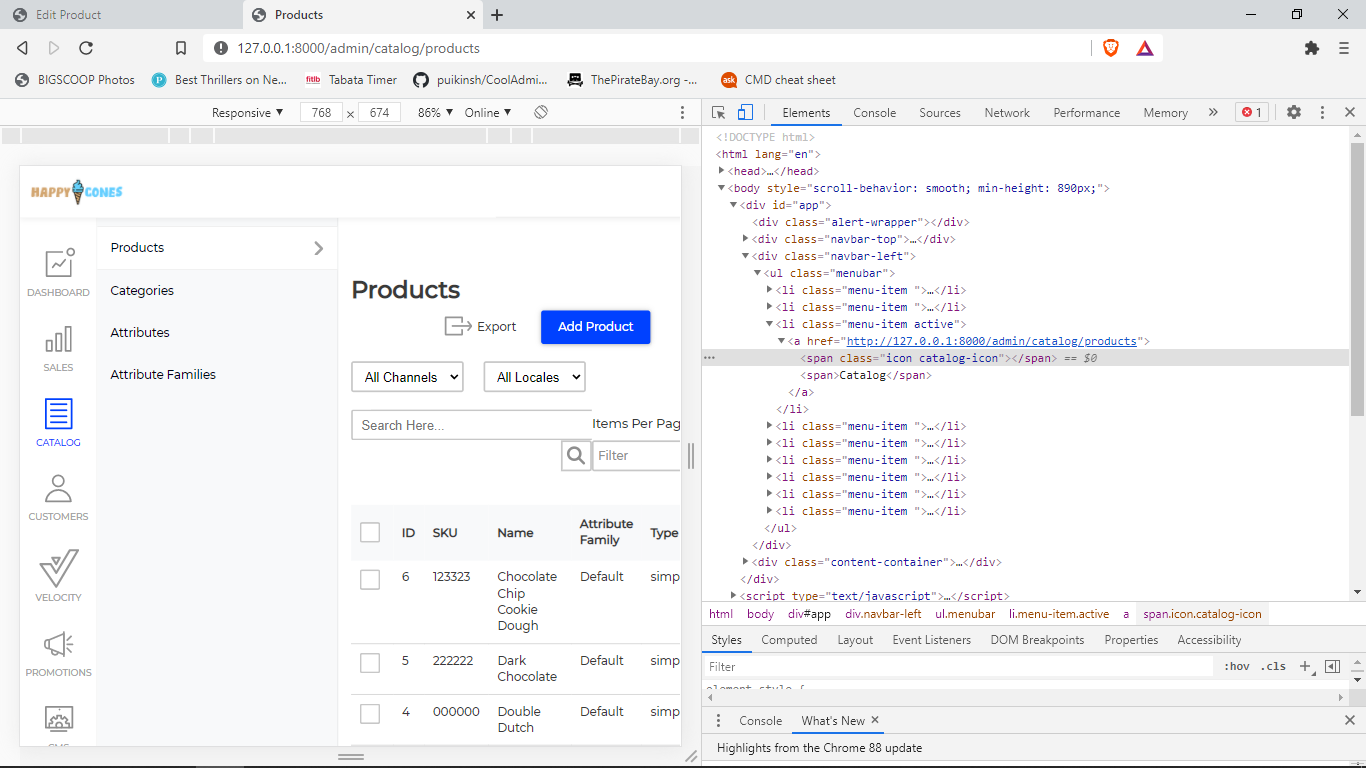This screenshot has width=1366, height=768.
Task: Check the box for product ID 5
Action: [x=370, y=662]
